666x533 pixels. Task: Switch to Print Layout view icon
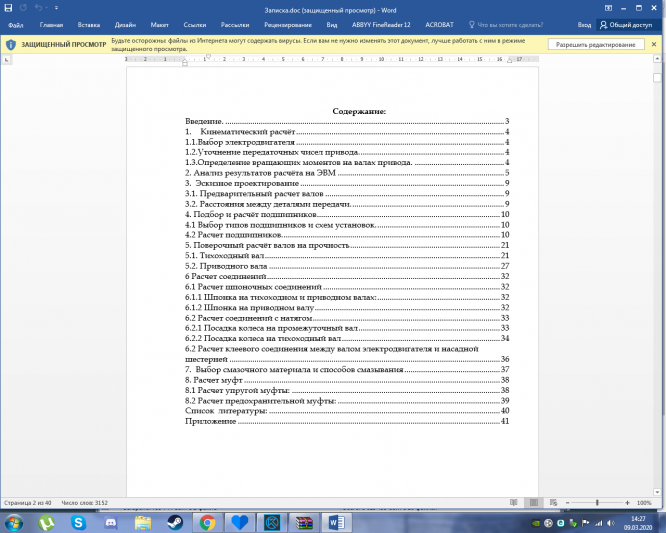pos(534,503)
